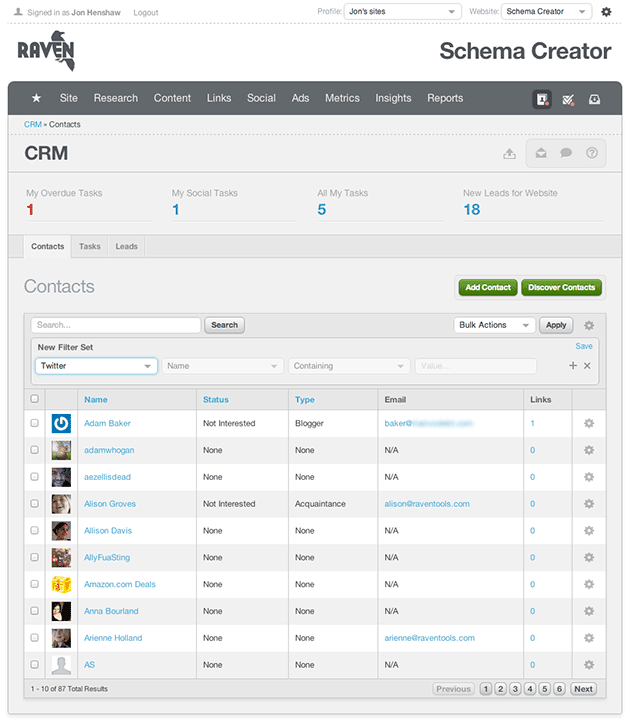Open the CRM contacts icon in navigation bar
The image size is (630, 720).
(542, 99)
